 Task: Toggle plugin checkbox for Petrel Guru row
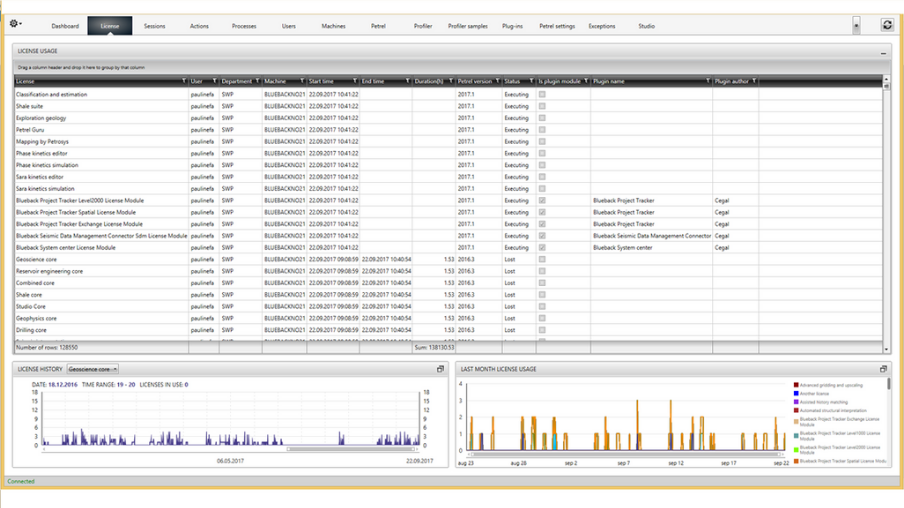tap(542, 130)
